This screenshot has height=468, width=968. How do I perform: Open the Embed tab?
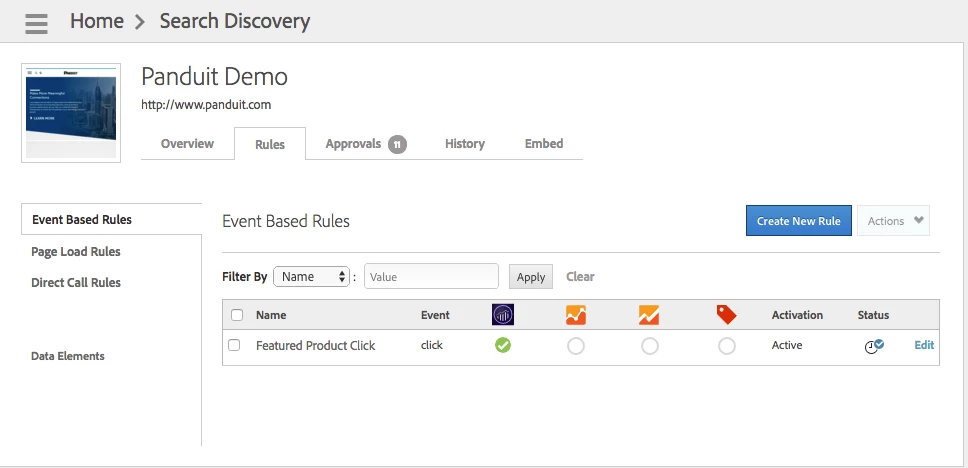544,144
